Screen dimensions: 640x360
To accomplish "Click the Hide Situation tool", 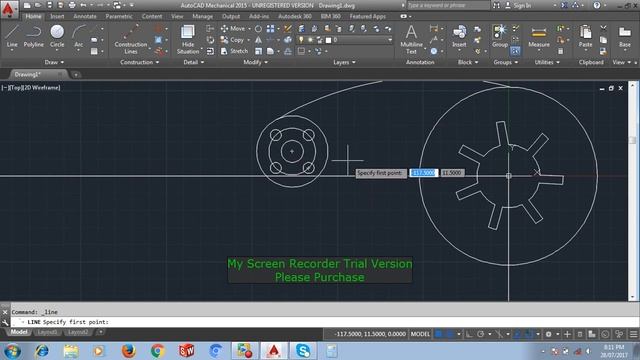I will [x=188, y=39].
